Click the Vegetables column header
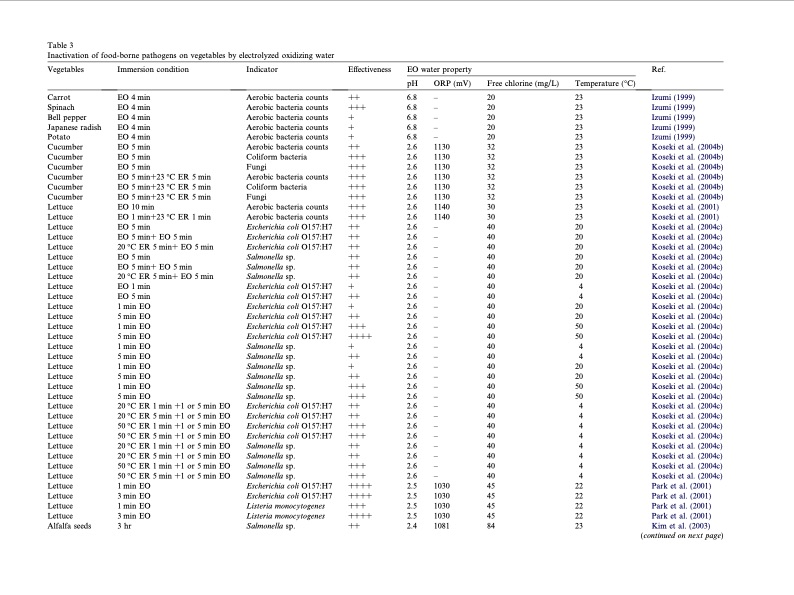The width and height of the screenshot is (794, 595). coord(65,69)
